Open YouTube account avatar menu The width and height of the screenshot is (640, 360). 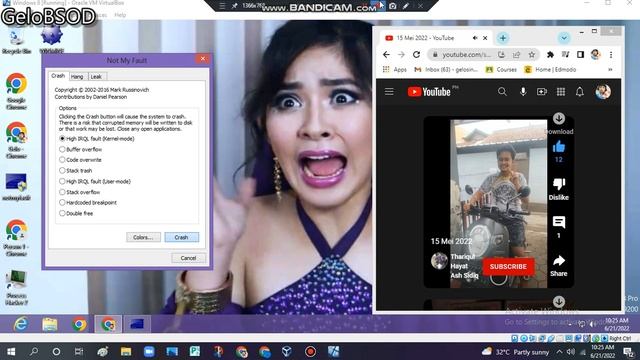point(603,92)
